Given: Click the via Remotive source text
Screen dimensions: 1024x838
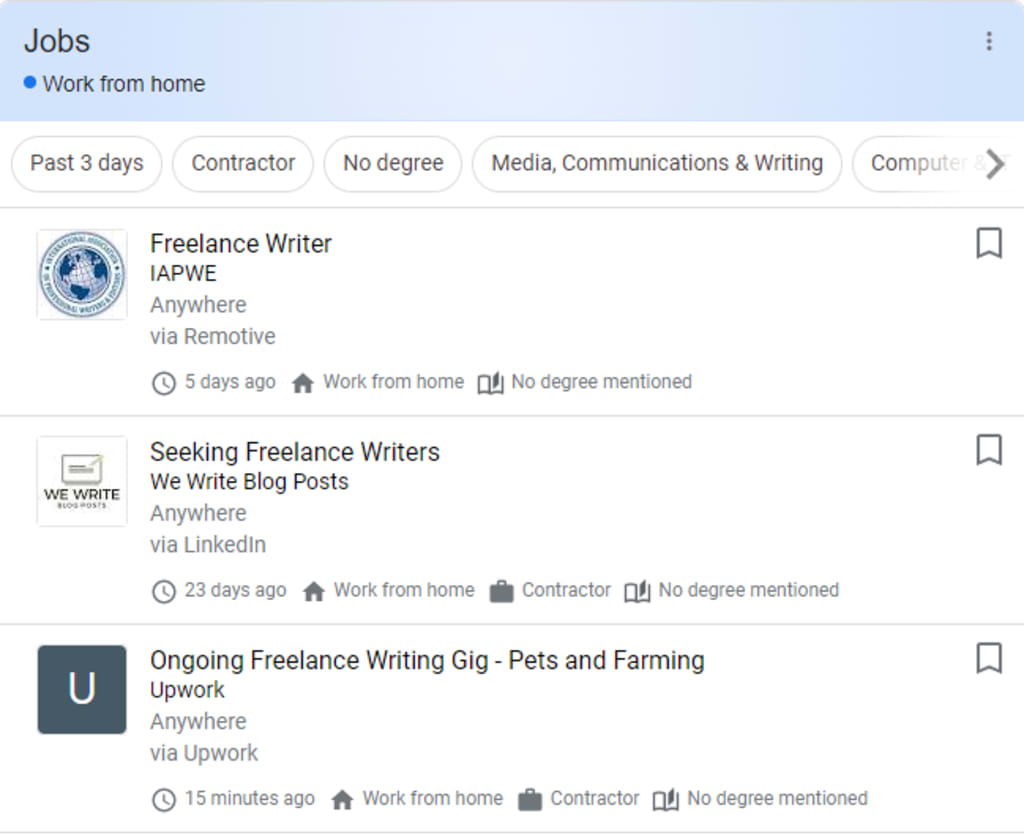Looking at the screenshot, I should point(212,336).
